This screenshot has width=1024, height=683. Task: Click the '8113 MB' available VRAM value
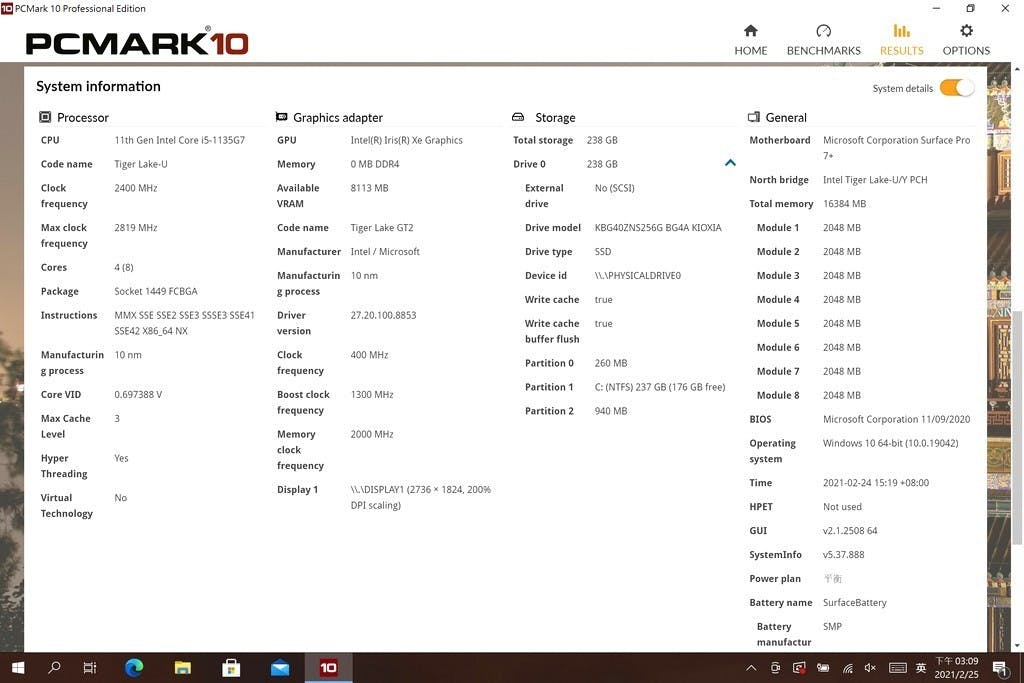pos(369,187)
